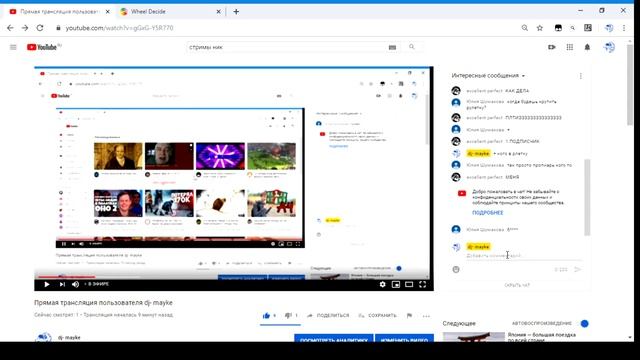
Task: Go back in browser history
Action: pyautogui.click(x=10, y=28)
